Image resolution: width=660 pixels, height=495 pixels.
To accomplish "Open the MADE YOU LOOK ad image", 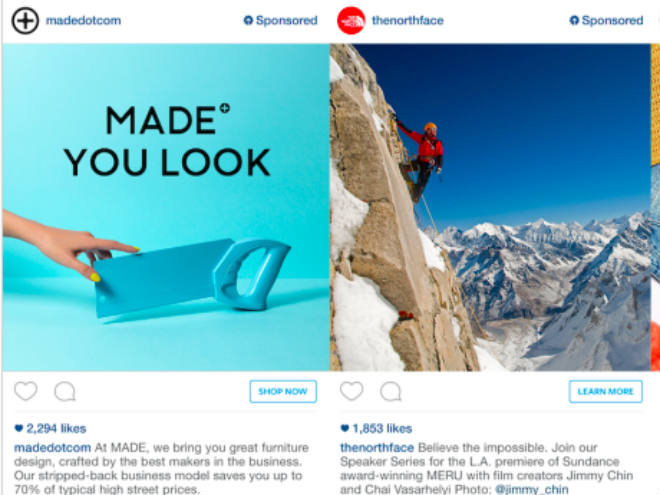I will coord(166,207).
